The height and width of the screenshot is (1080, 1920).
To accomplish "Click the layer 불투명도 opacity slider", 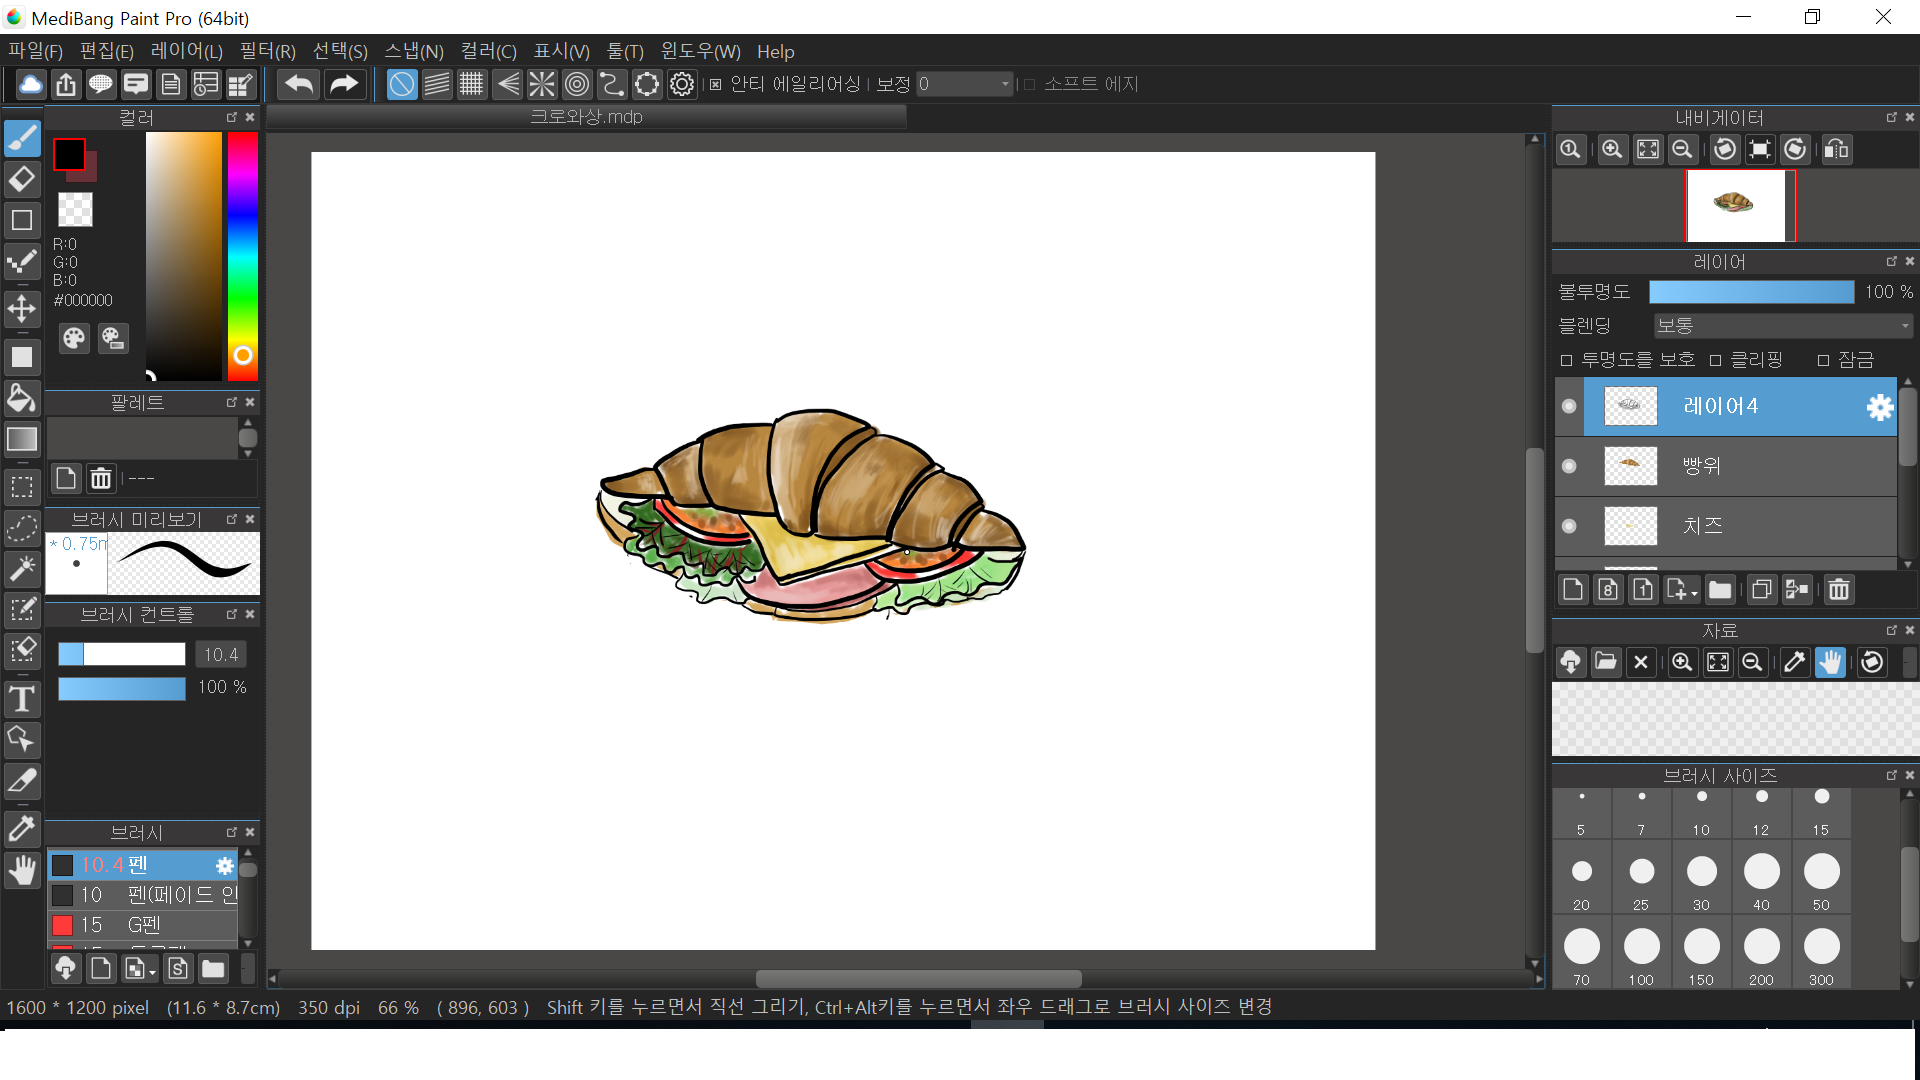I will point(1750,292).
